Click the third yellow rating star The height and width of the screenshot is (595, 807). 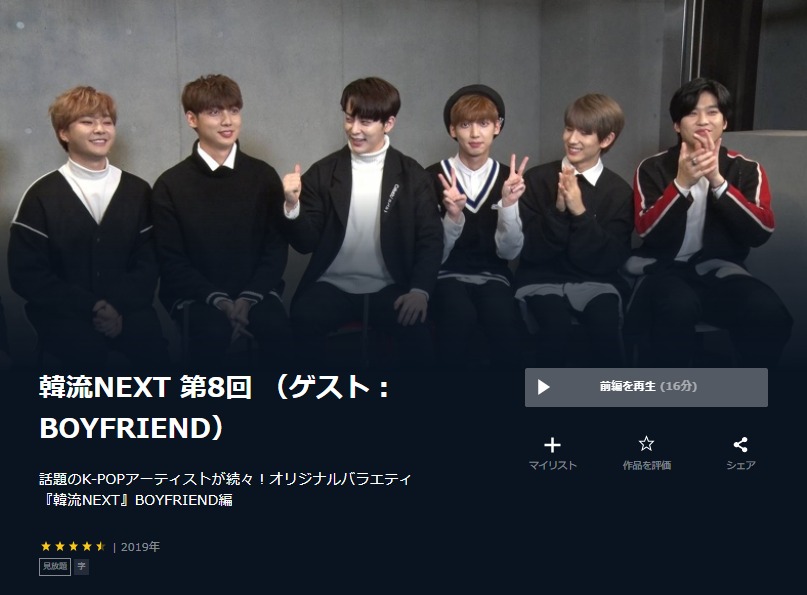(x=73, y=546)
